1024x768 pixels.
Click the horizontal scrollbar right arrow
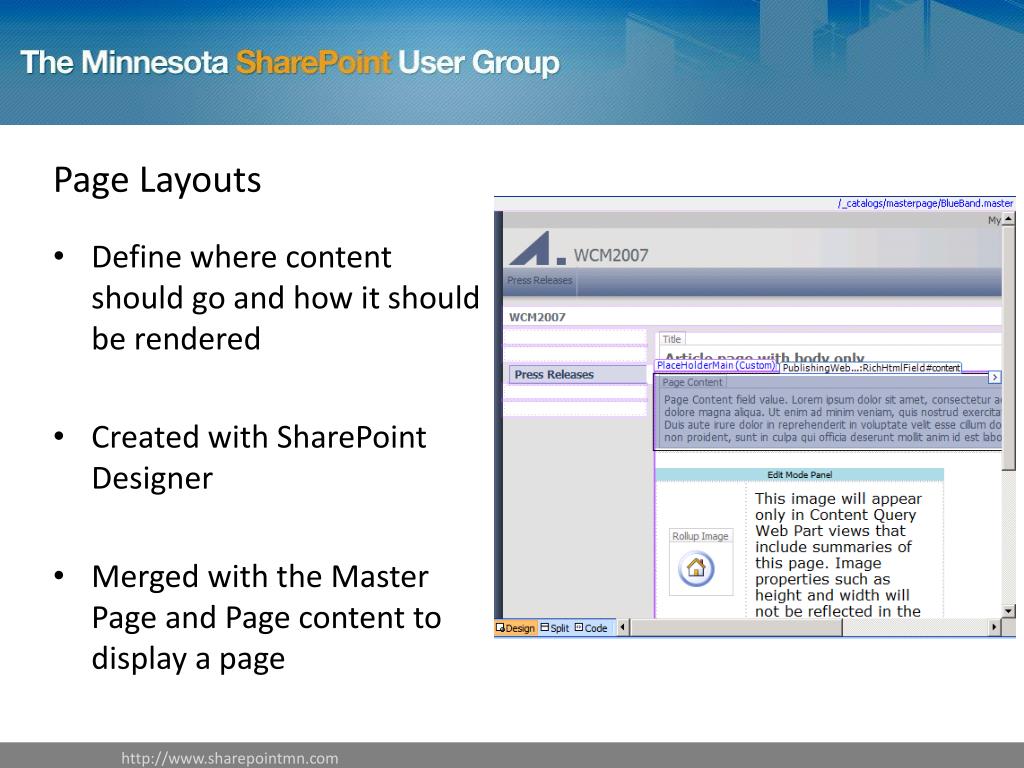[x=995, y=628]
